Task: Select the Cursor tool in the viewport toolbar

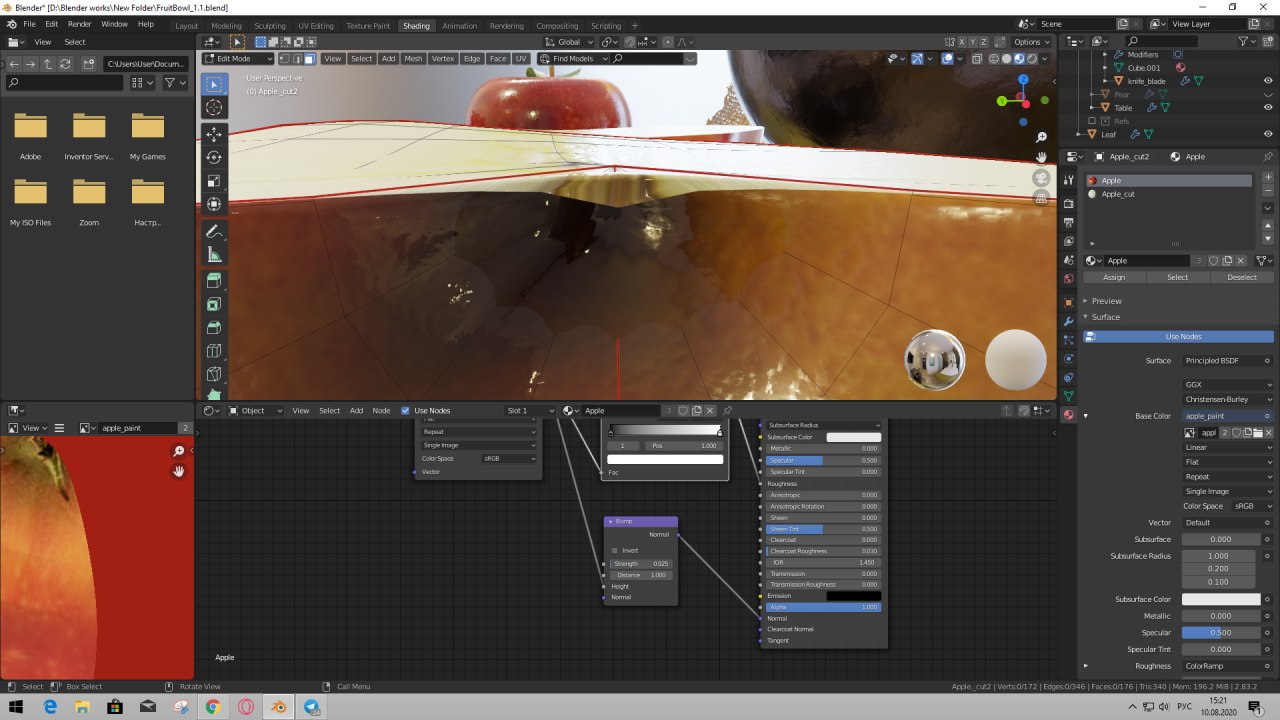Action: point(214,108)
